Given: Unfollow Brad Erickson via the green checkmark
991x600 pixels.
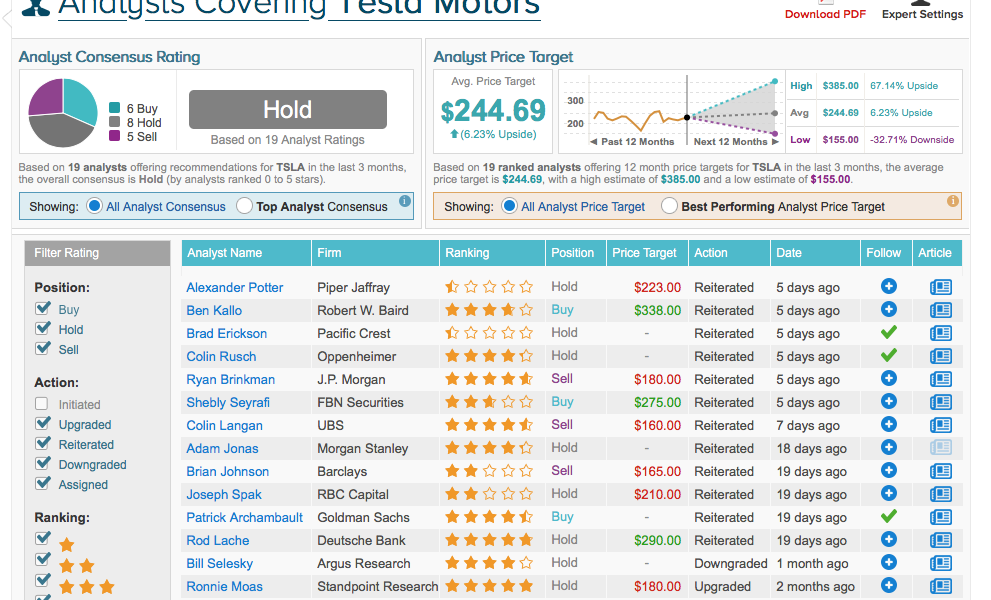Looking at the screenshot, I should coord(889,332).
